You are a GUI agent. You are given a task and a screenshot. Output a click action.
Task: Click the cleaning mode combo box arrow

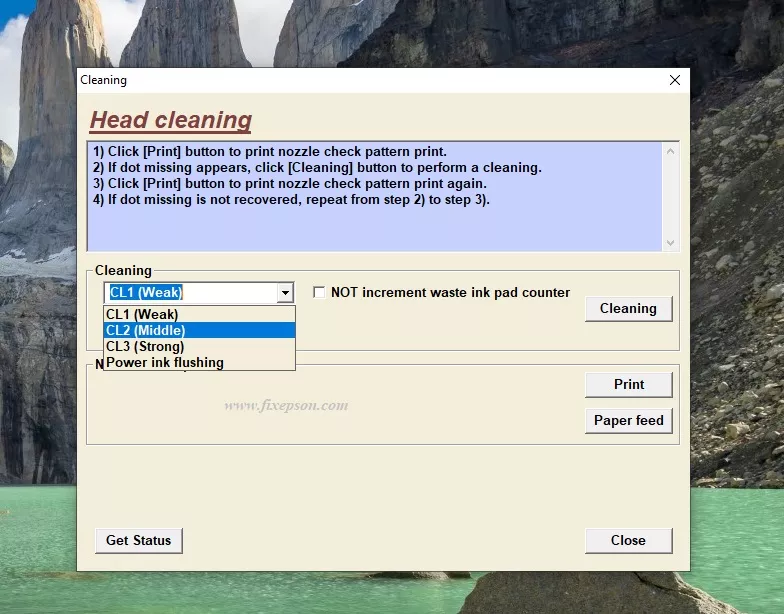click(x=285, y=293)
